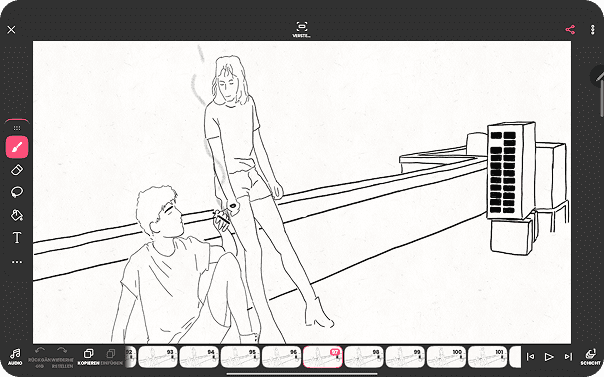
Task: Select the Brush tool
Action: pyautogui.click(x=17, y=147)
